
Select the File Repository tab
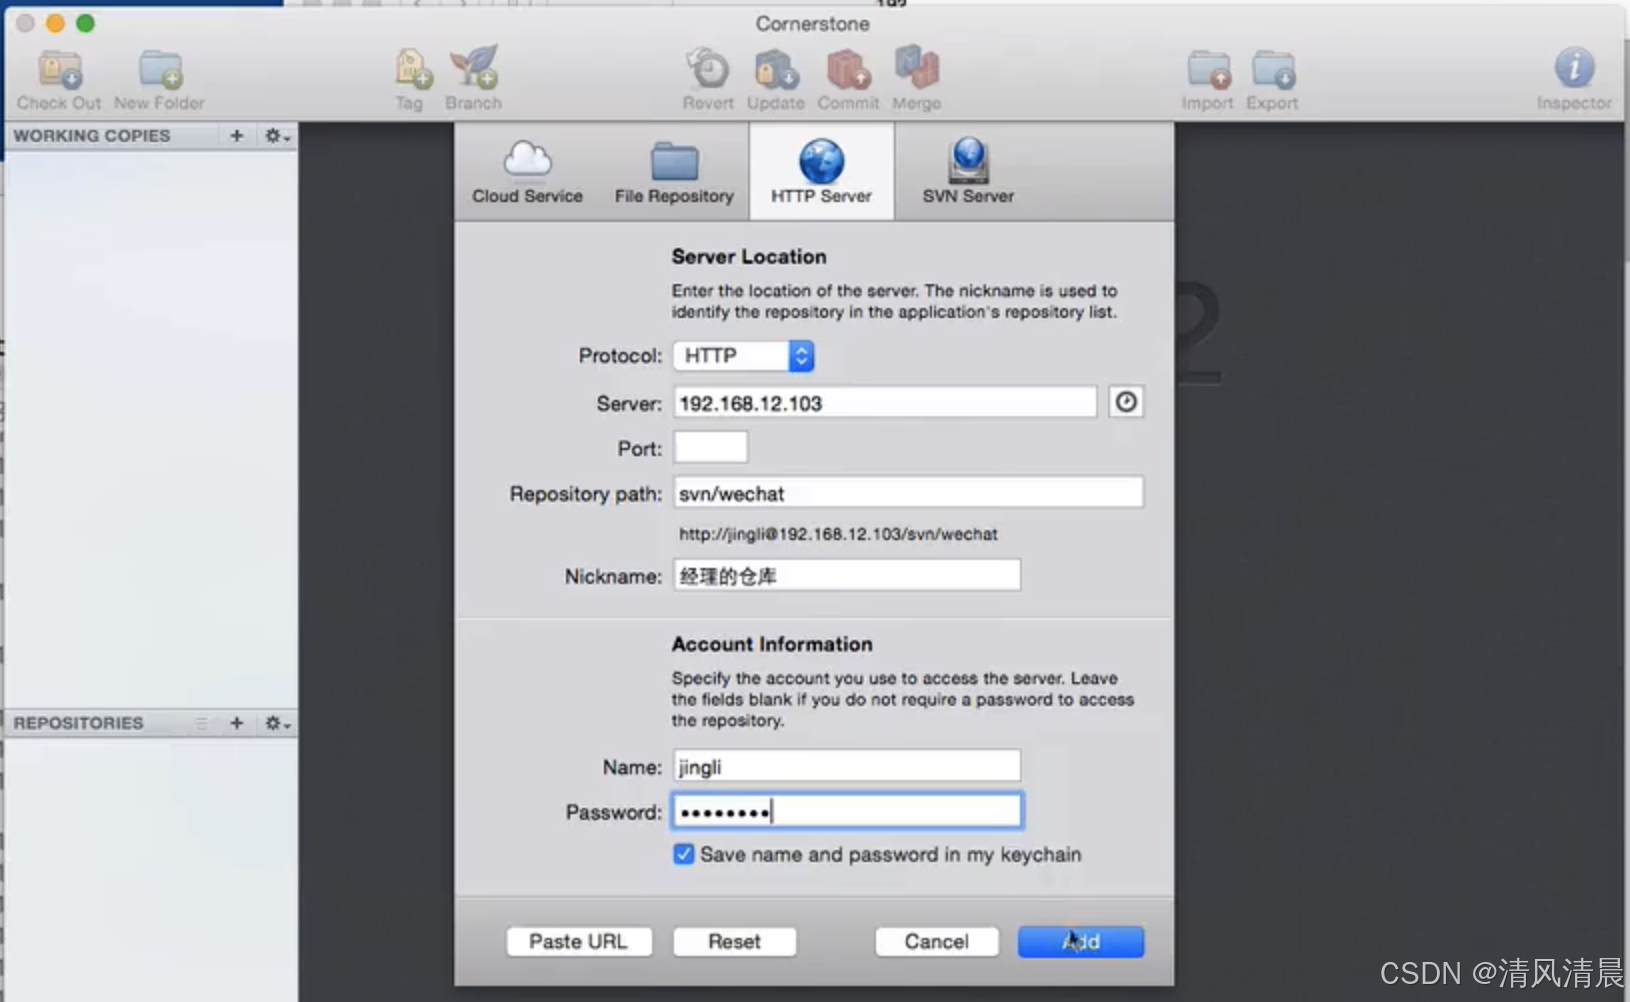674,172
